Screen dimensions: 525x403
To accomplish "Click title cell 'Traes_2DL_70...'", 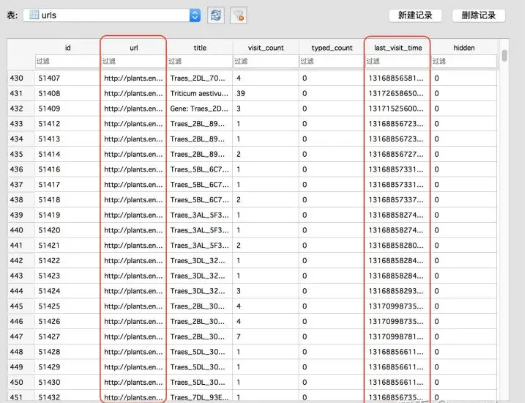I will (200, 78).
